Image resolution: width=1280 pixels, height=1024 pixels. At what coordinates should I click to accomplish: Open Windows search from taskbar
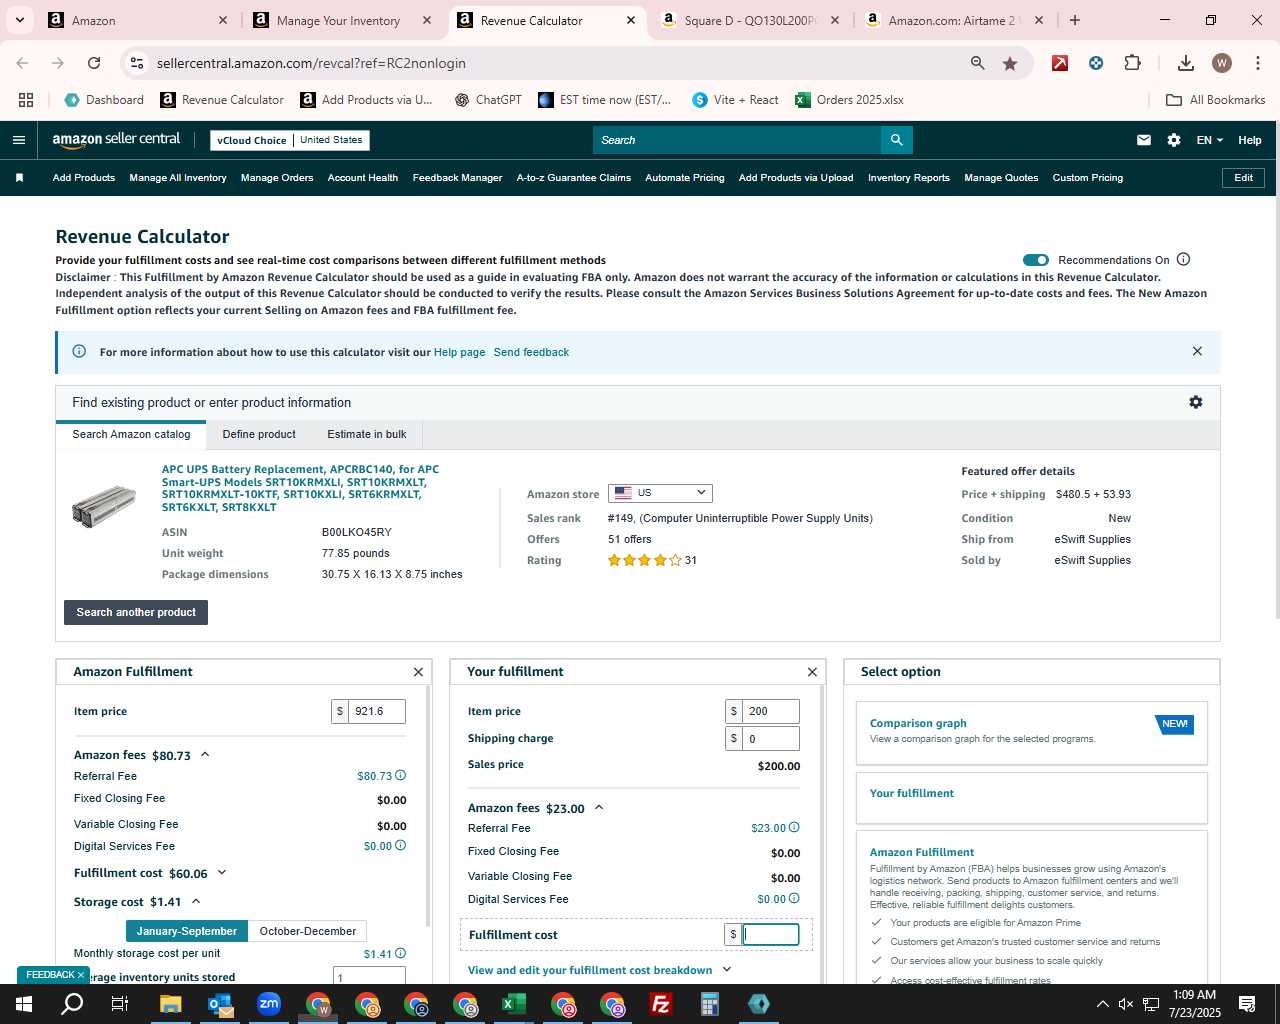click(x=73, y=1004)
